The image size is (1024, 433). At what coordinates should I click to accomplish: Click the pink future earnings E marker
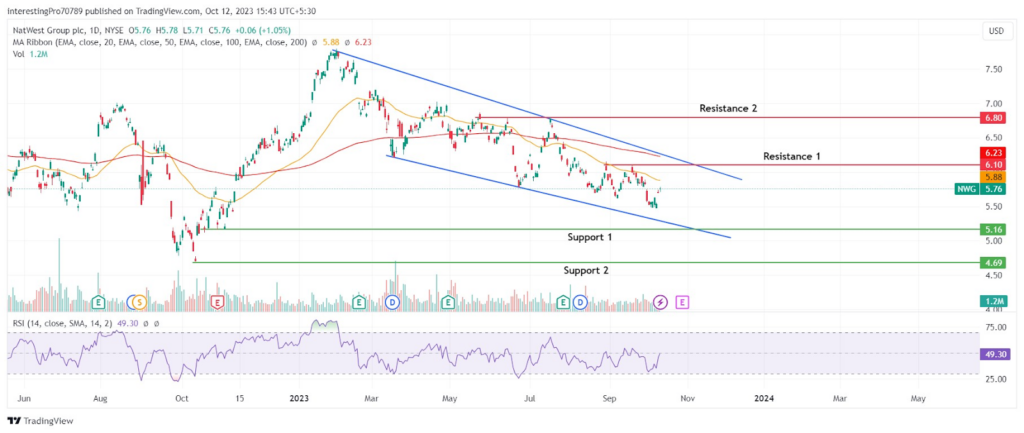point(682,302)
